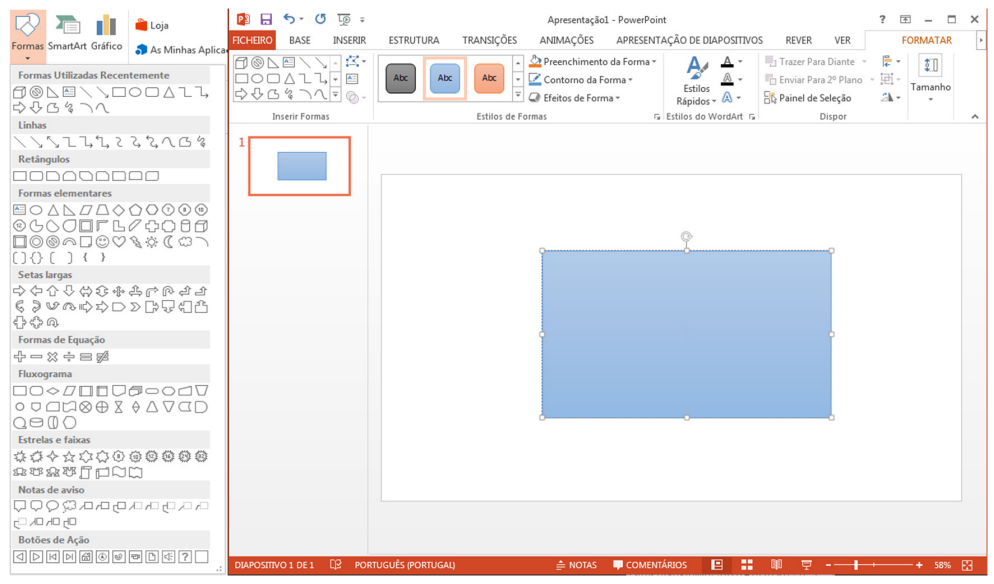Image resolution: width=994 pixels, height=584 pixels.
Task: Switch to slide sorter view
Action: click(746, 565)
